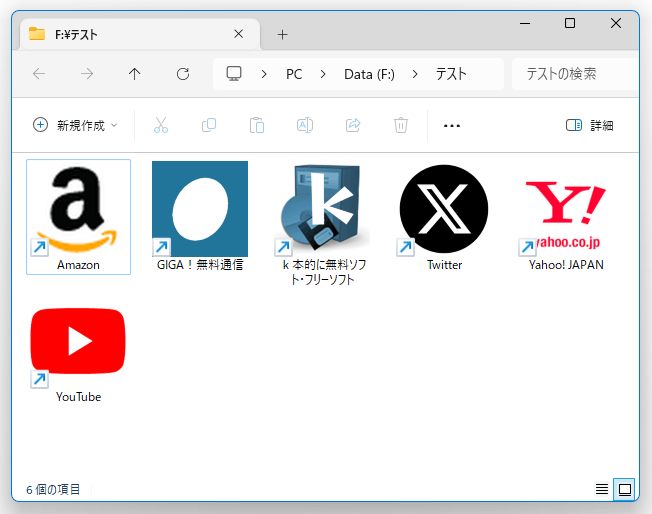Click テスト in the breadcrumb

coord(451,74)
